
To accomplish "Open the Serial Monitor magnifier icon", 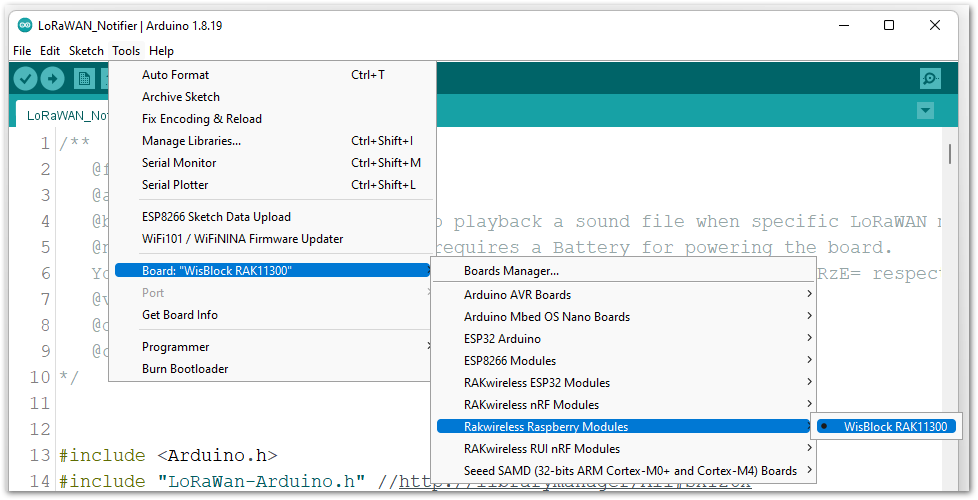I will coord(930,79).
